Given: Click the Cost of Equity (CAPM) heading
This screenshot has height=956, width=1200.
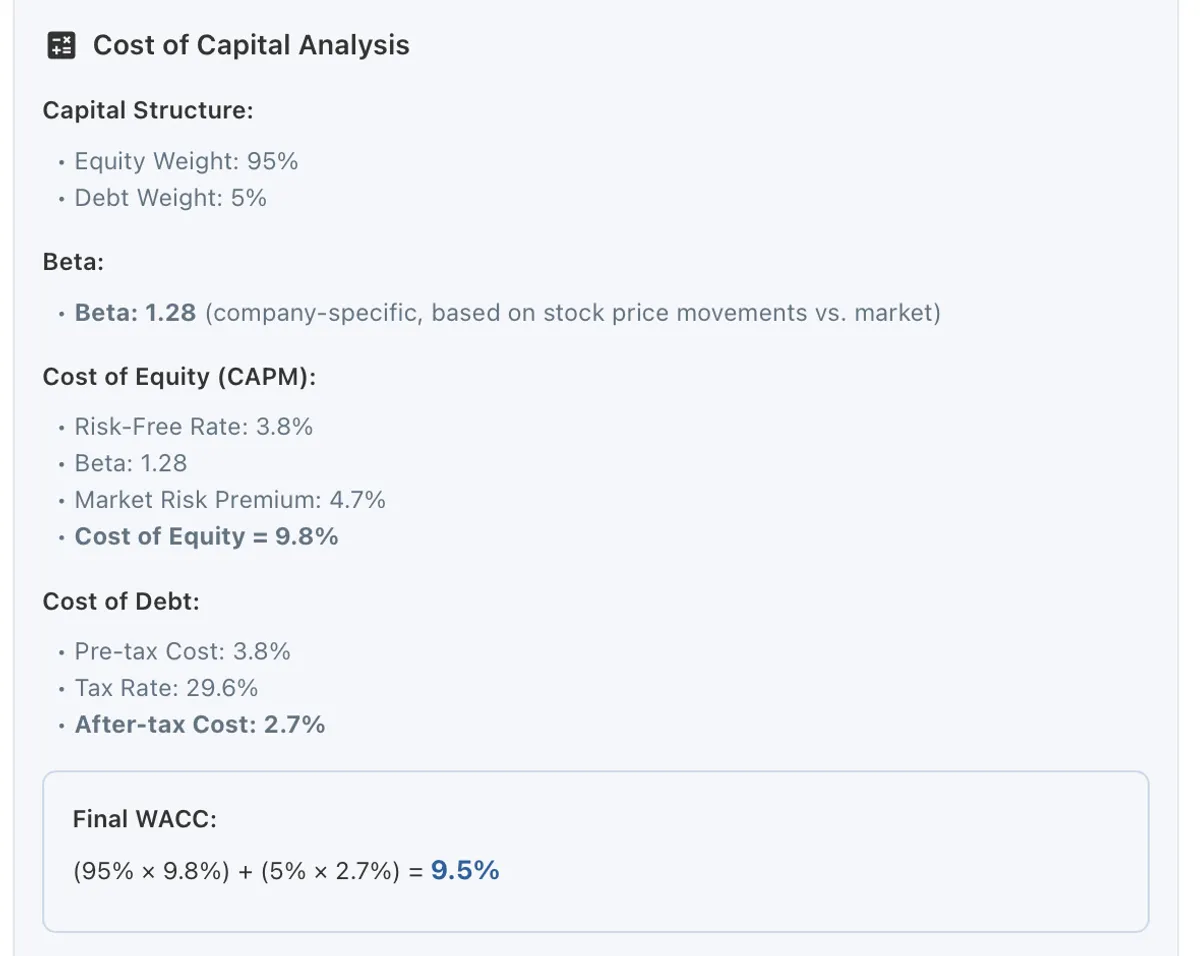Looking at the screenshot, I should pyautogui.click(x=179, y=377).
